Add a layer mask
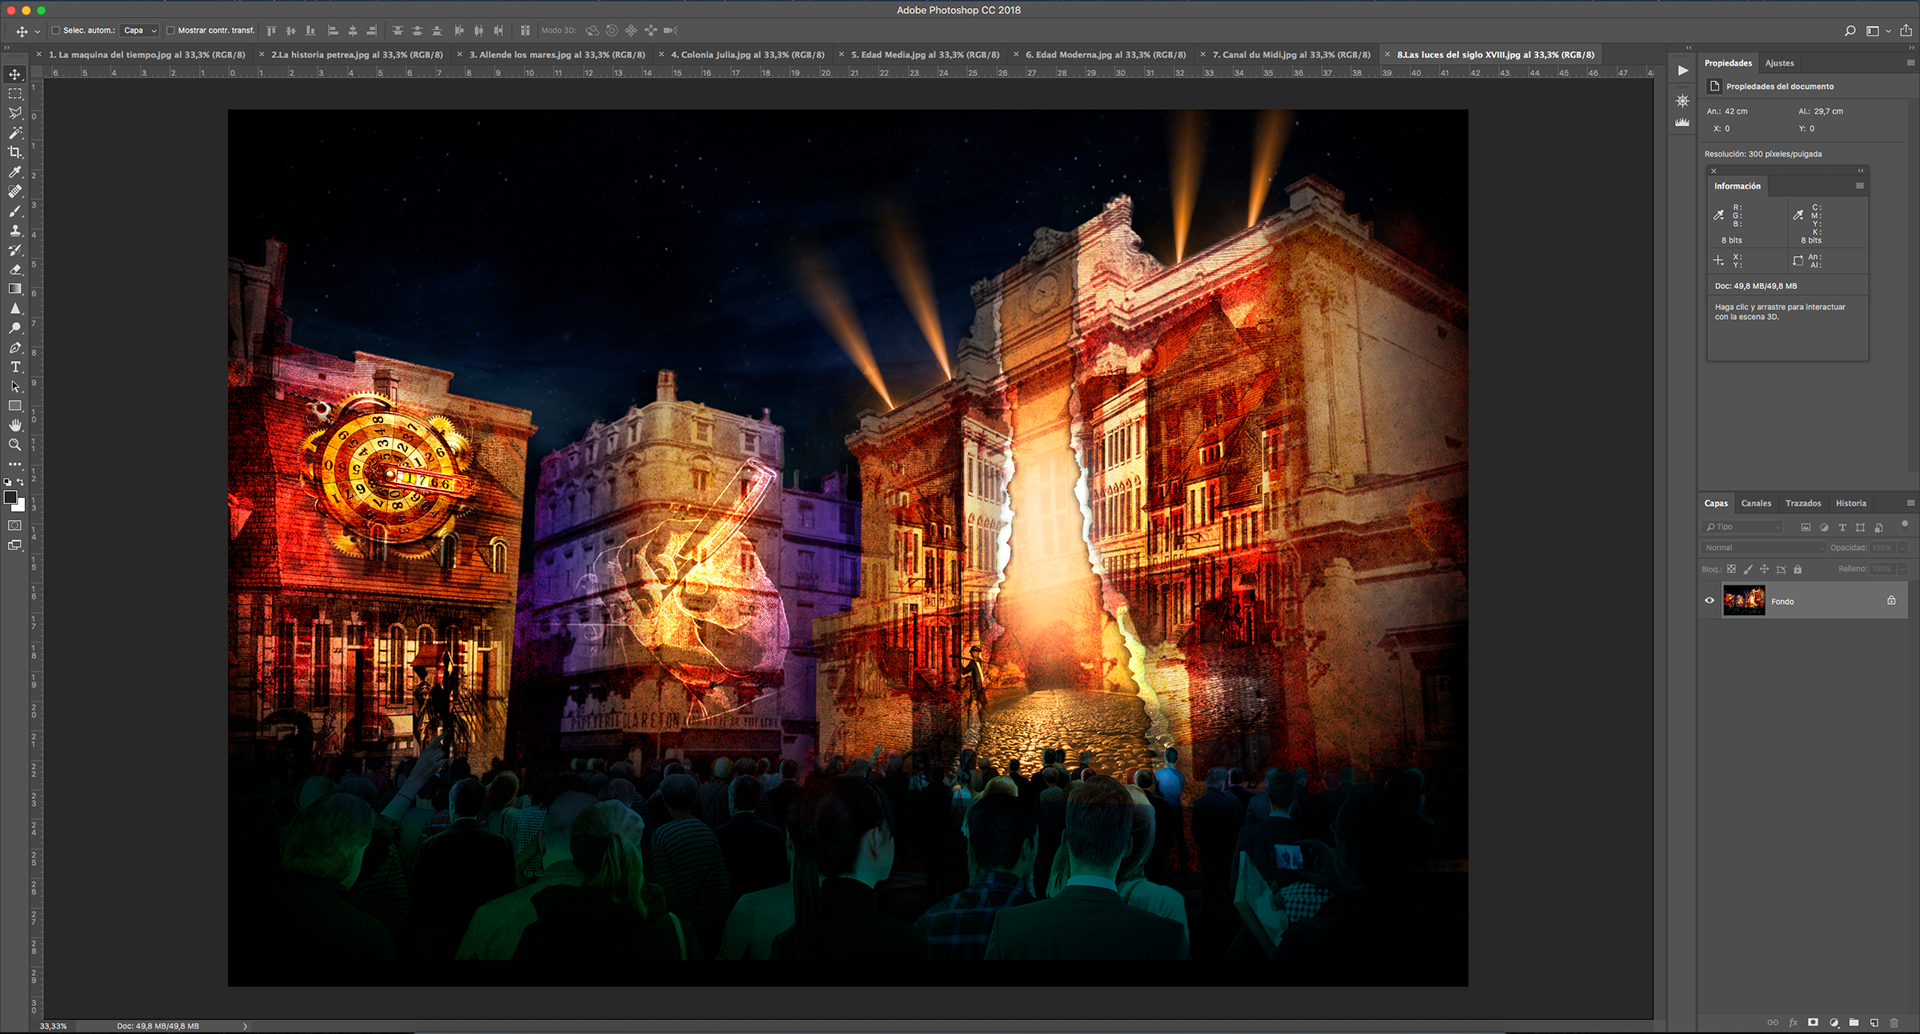The width and height of the screenshot is (1920, 1034). (x=1813, y=1022)
